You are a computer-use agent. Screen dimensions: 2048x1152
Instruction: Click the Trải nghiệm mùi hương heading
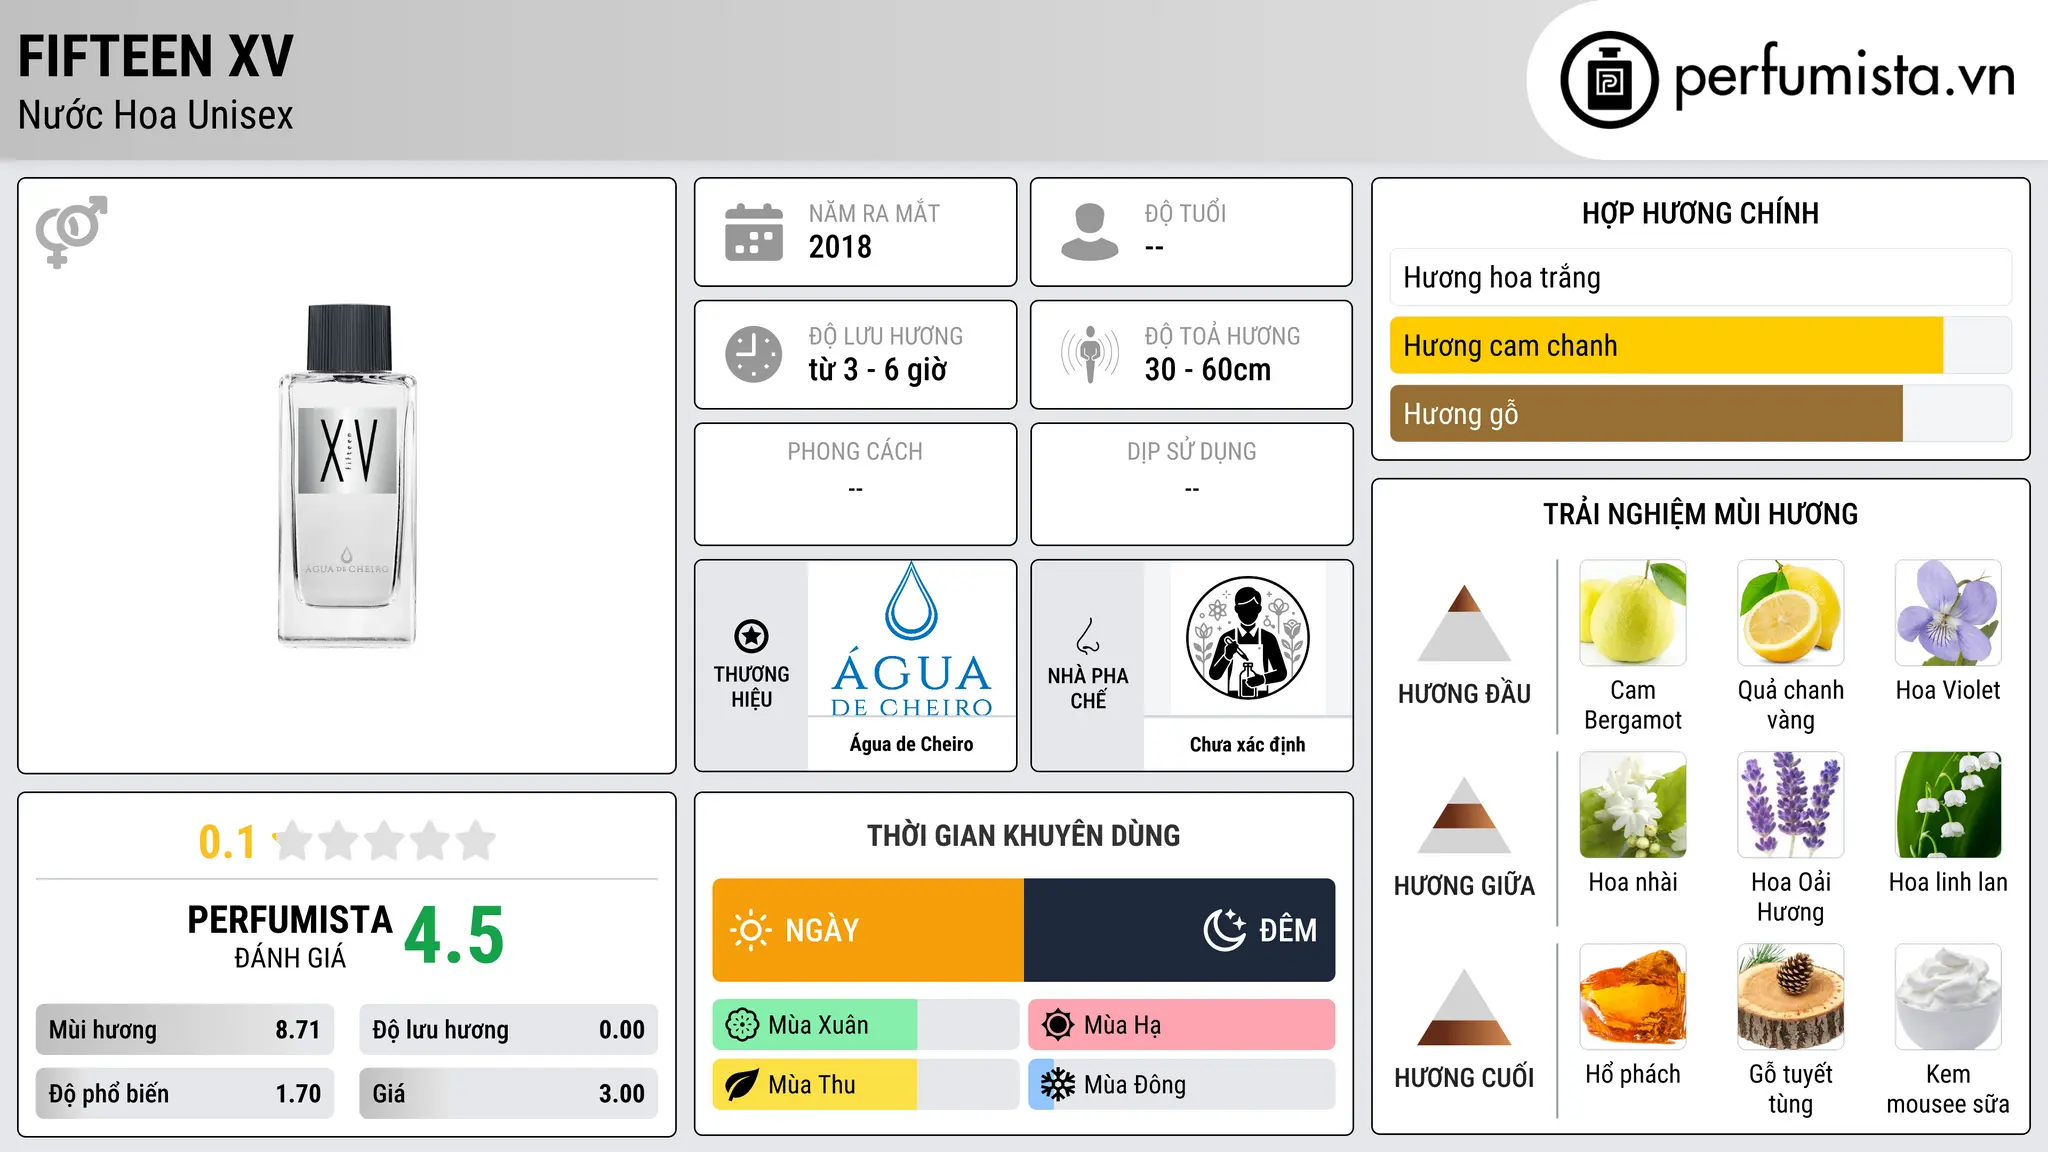pos(1700,514)
